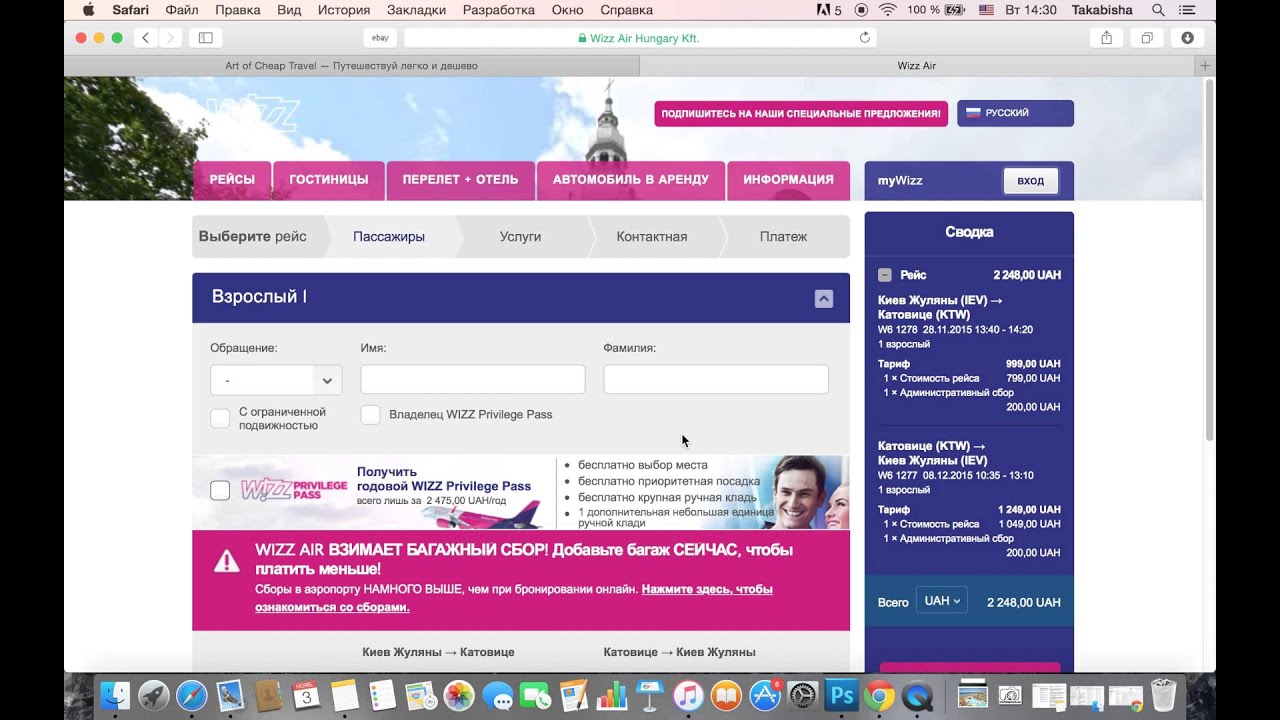Add a new Safari tab

tap(1205, 66)
